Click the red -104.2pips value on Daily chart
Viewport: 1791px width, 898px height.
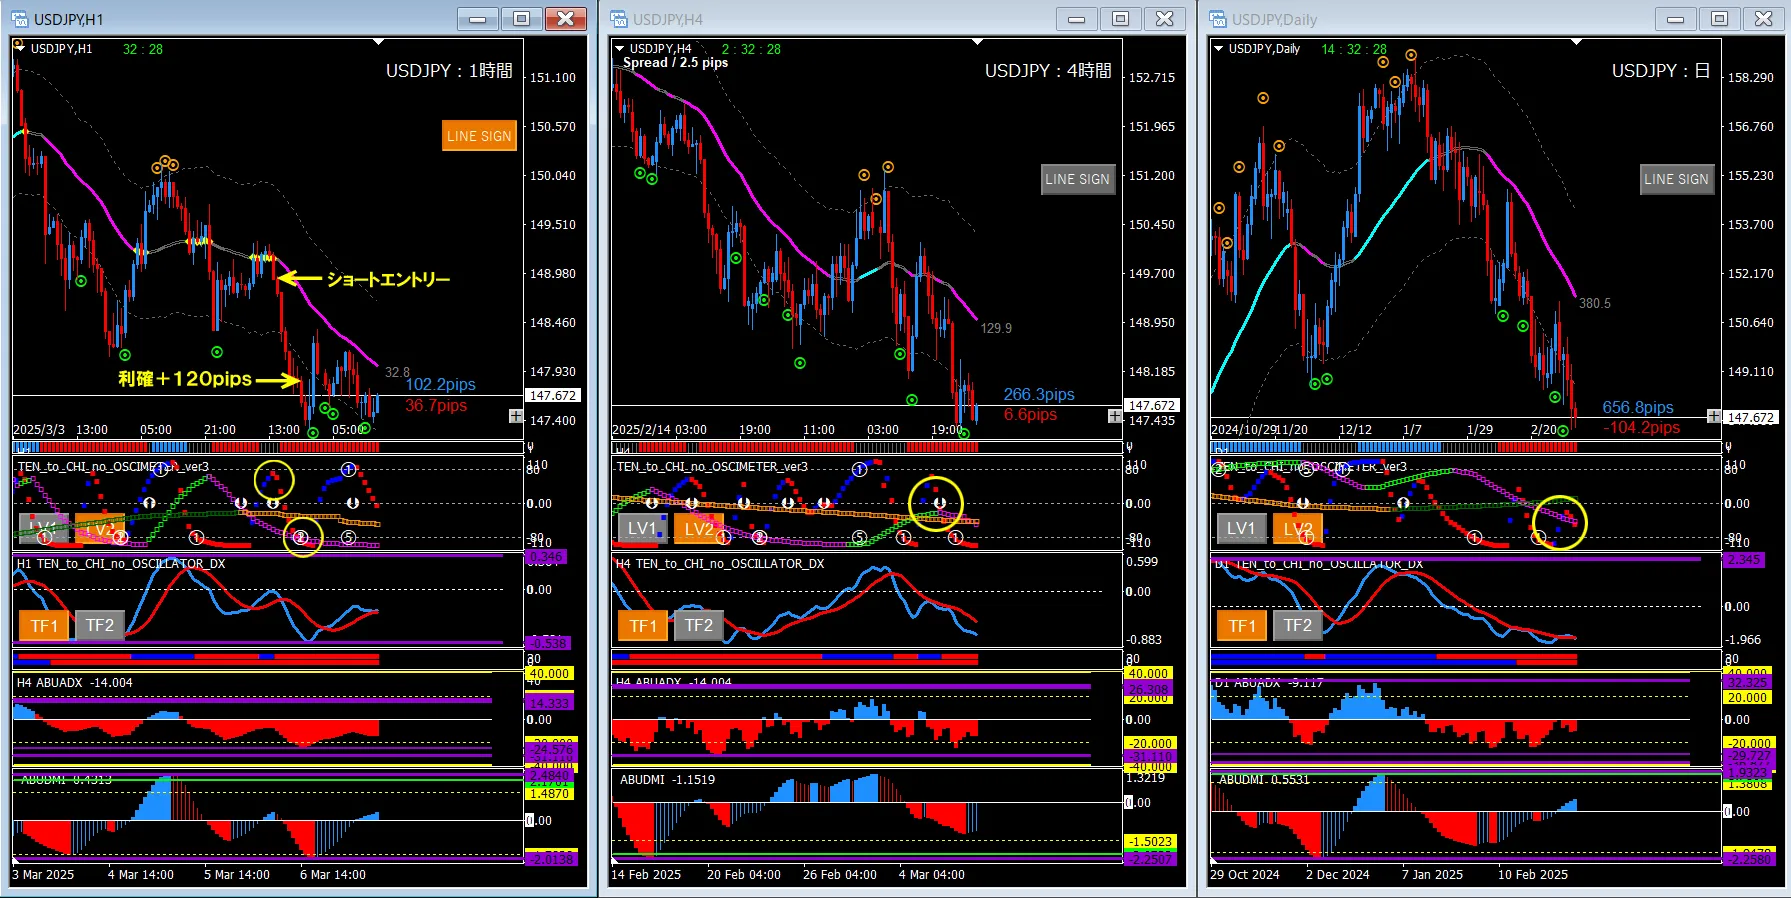pyautogui.click(x=1642, y=428)
